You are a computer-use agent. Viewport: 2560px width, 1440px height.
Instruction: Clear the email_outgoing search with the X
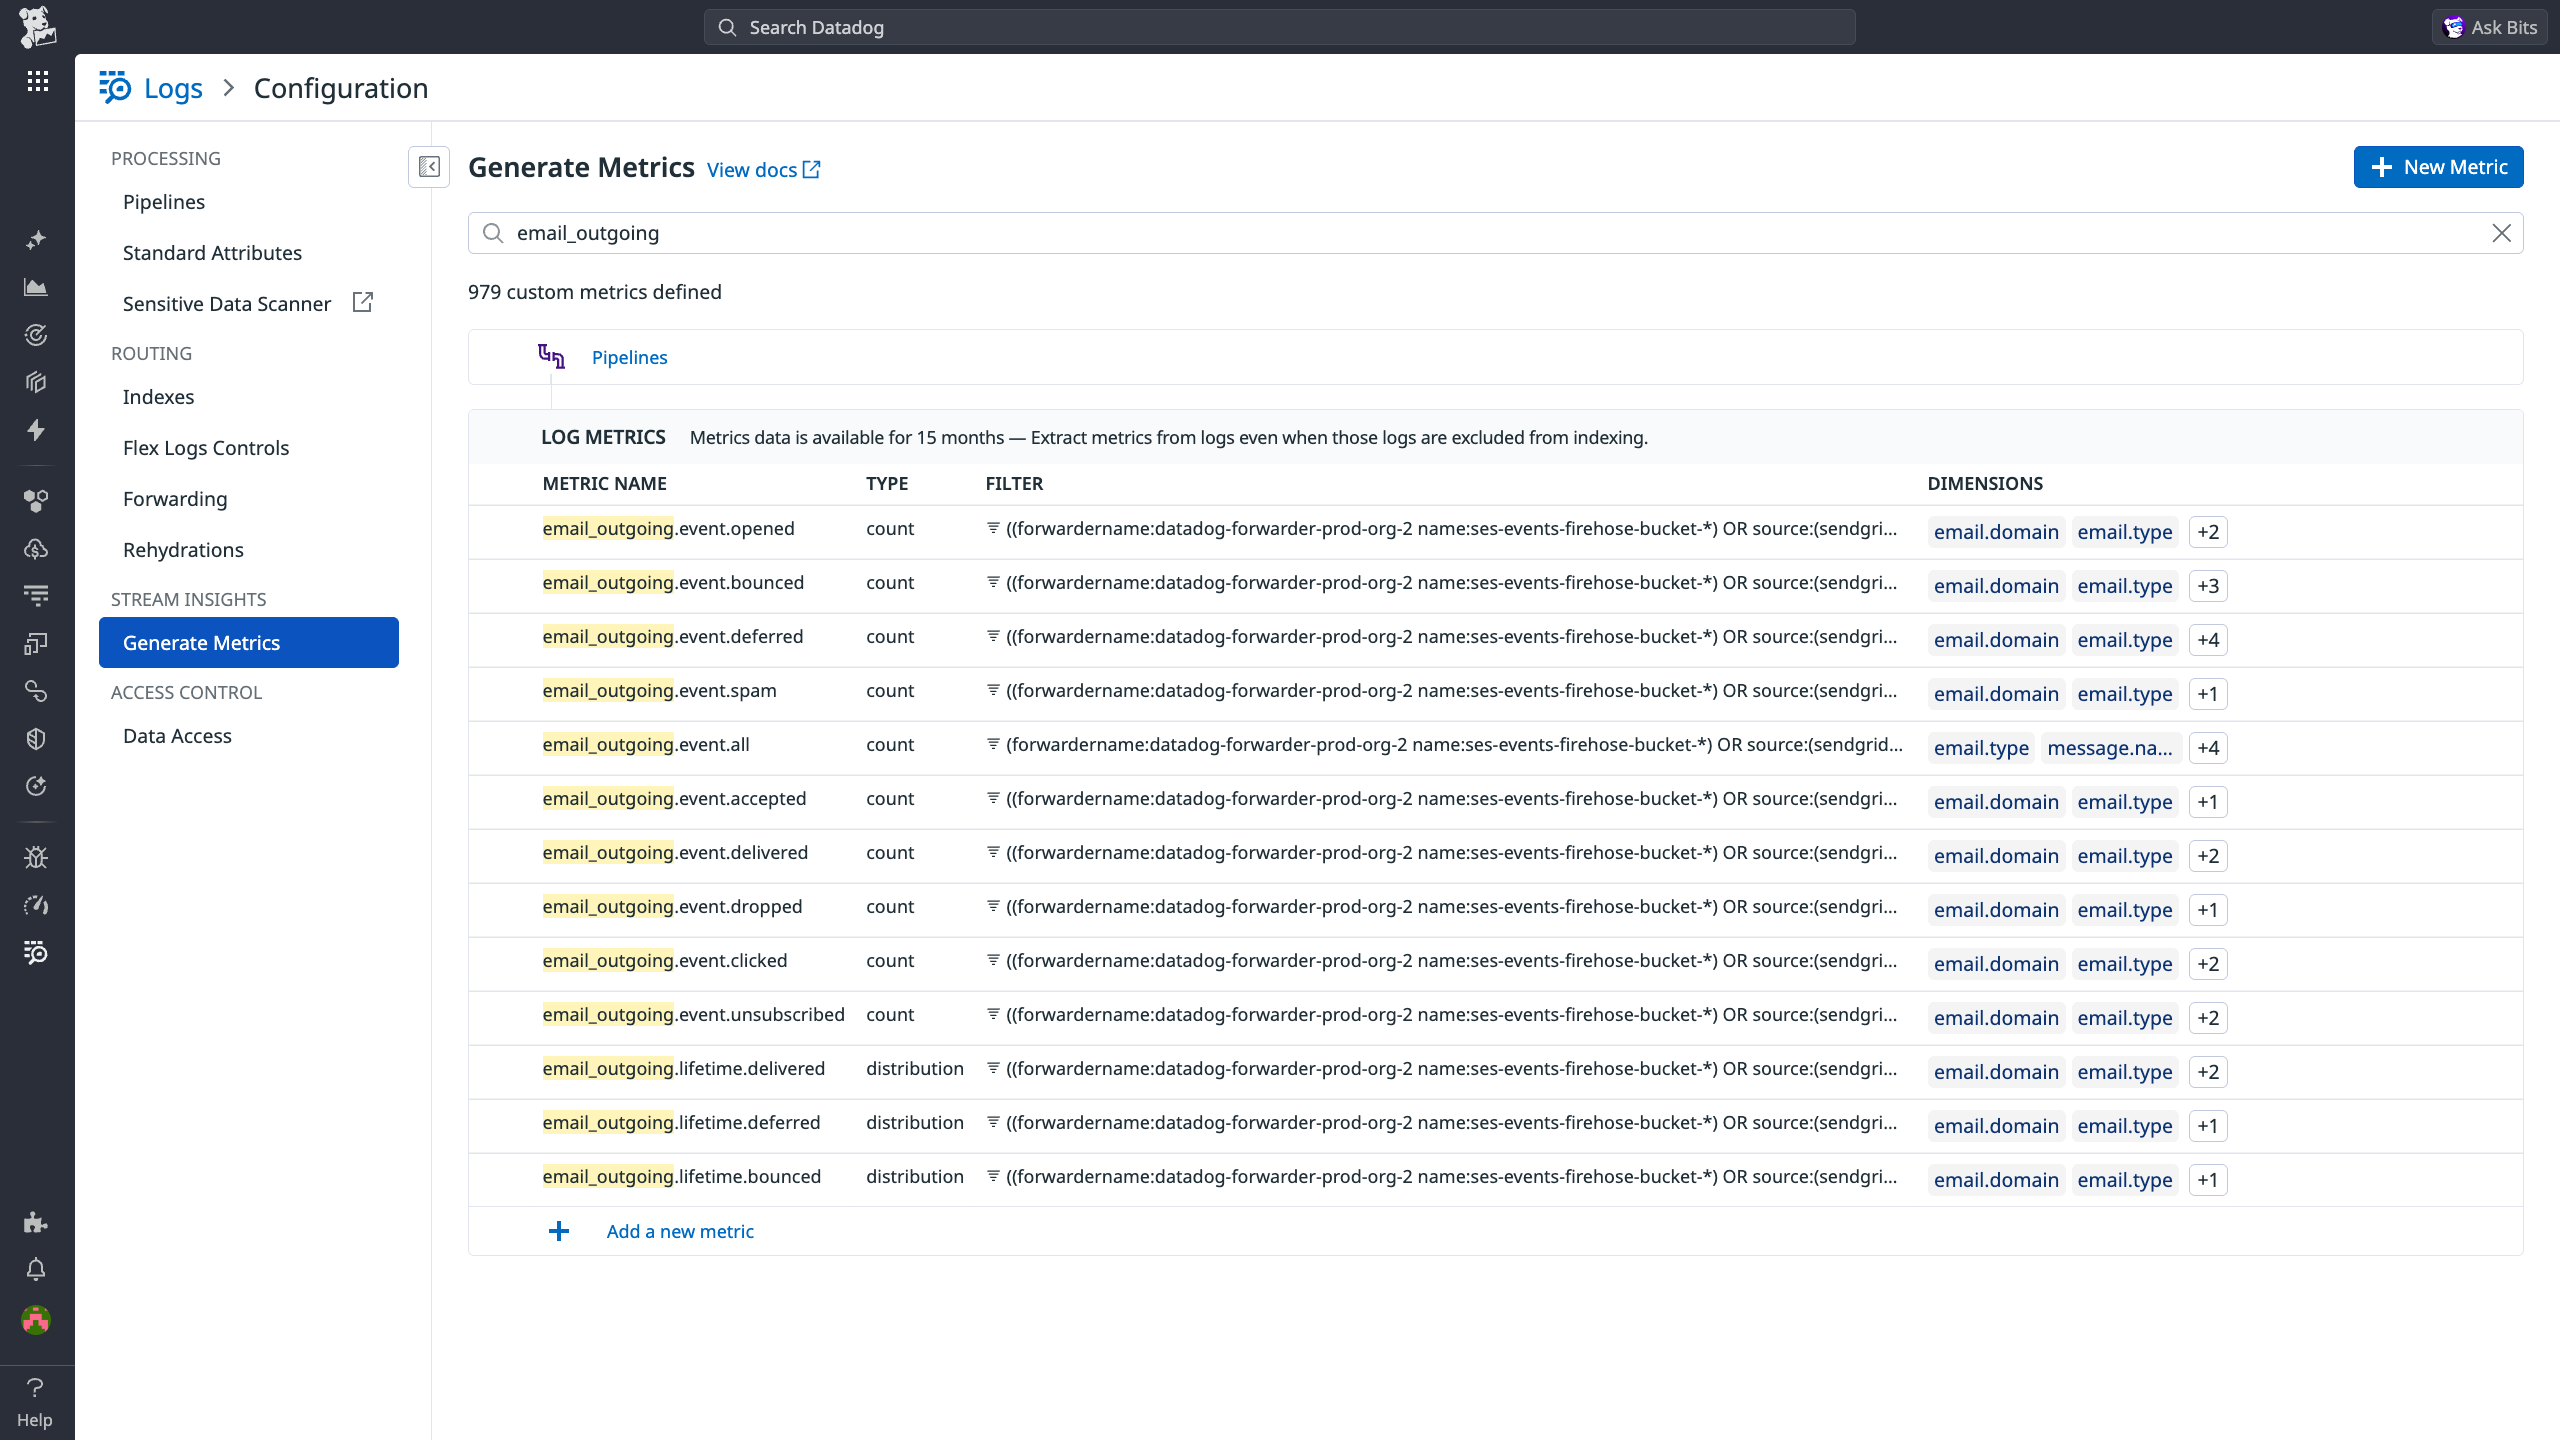(2503, 233)
